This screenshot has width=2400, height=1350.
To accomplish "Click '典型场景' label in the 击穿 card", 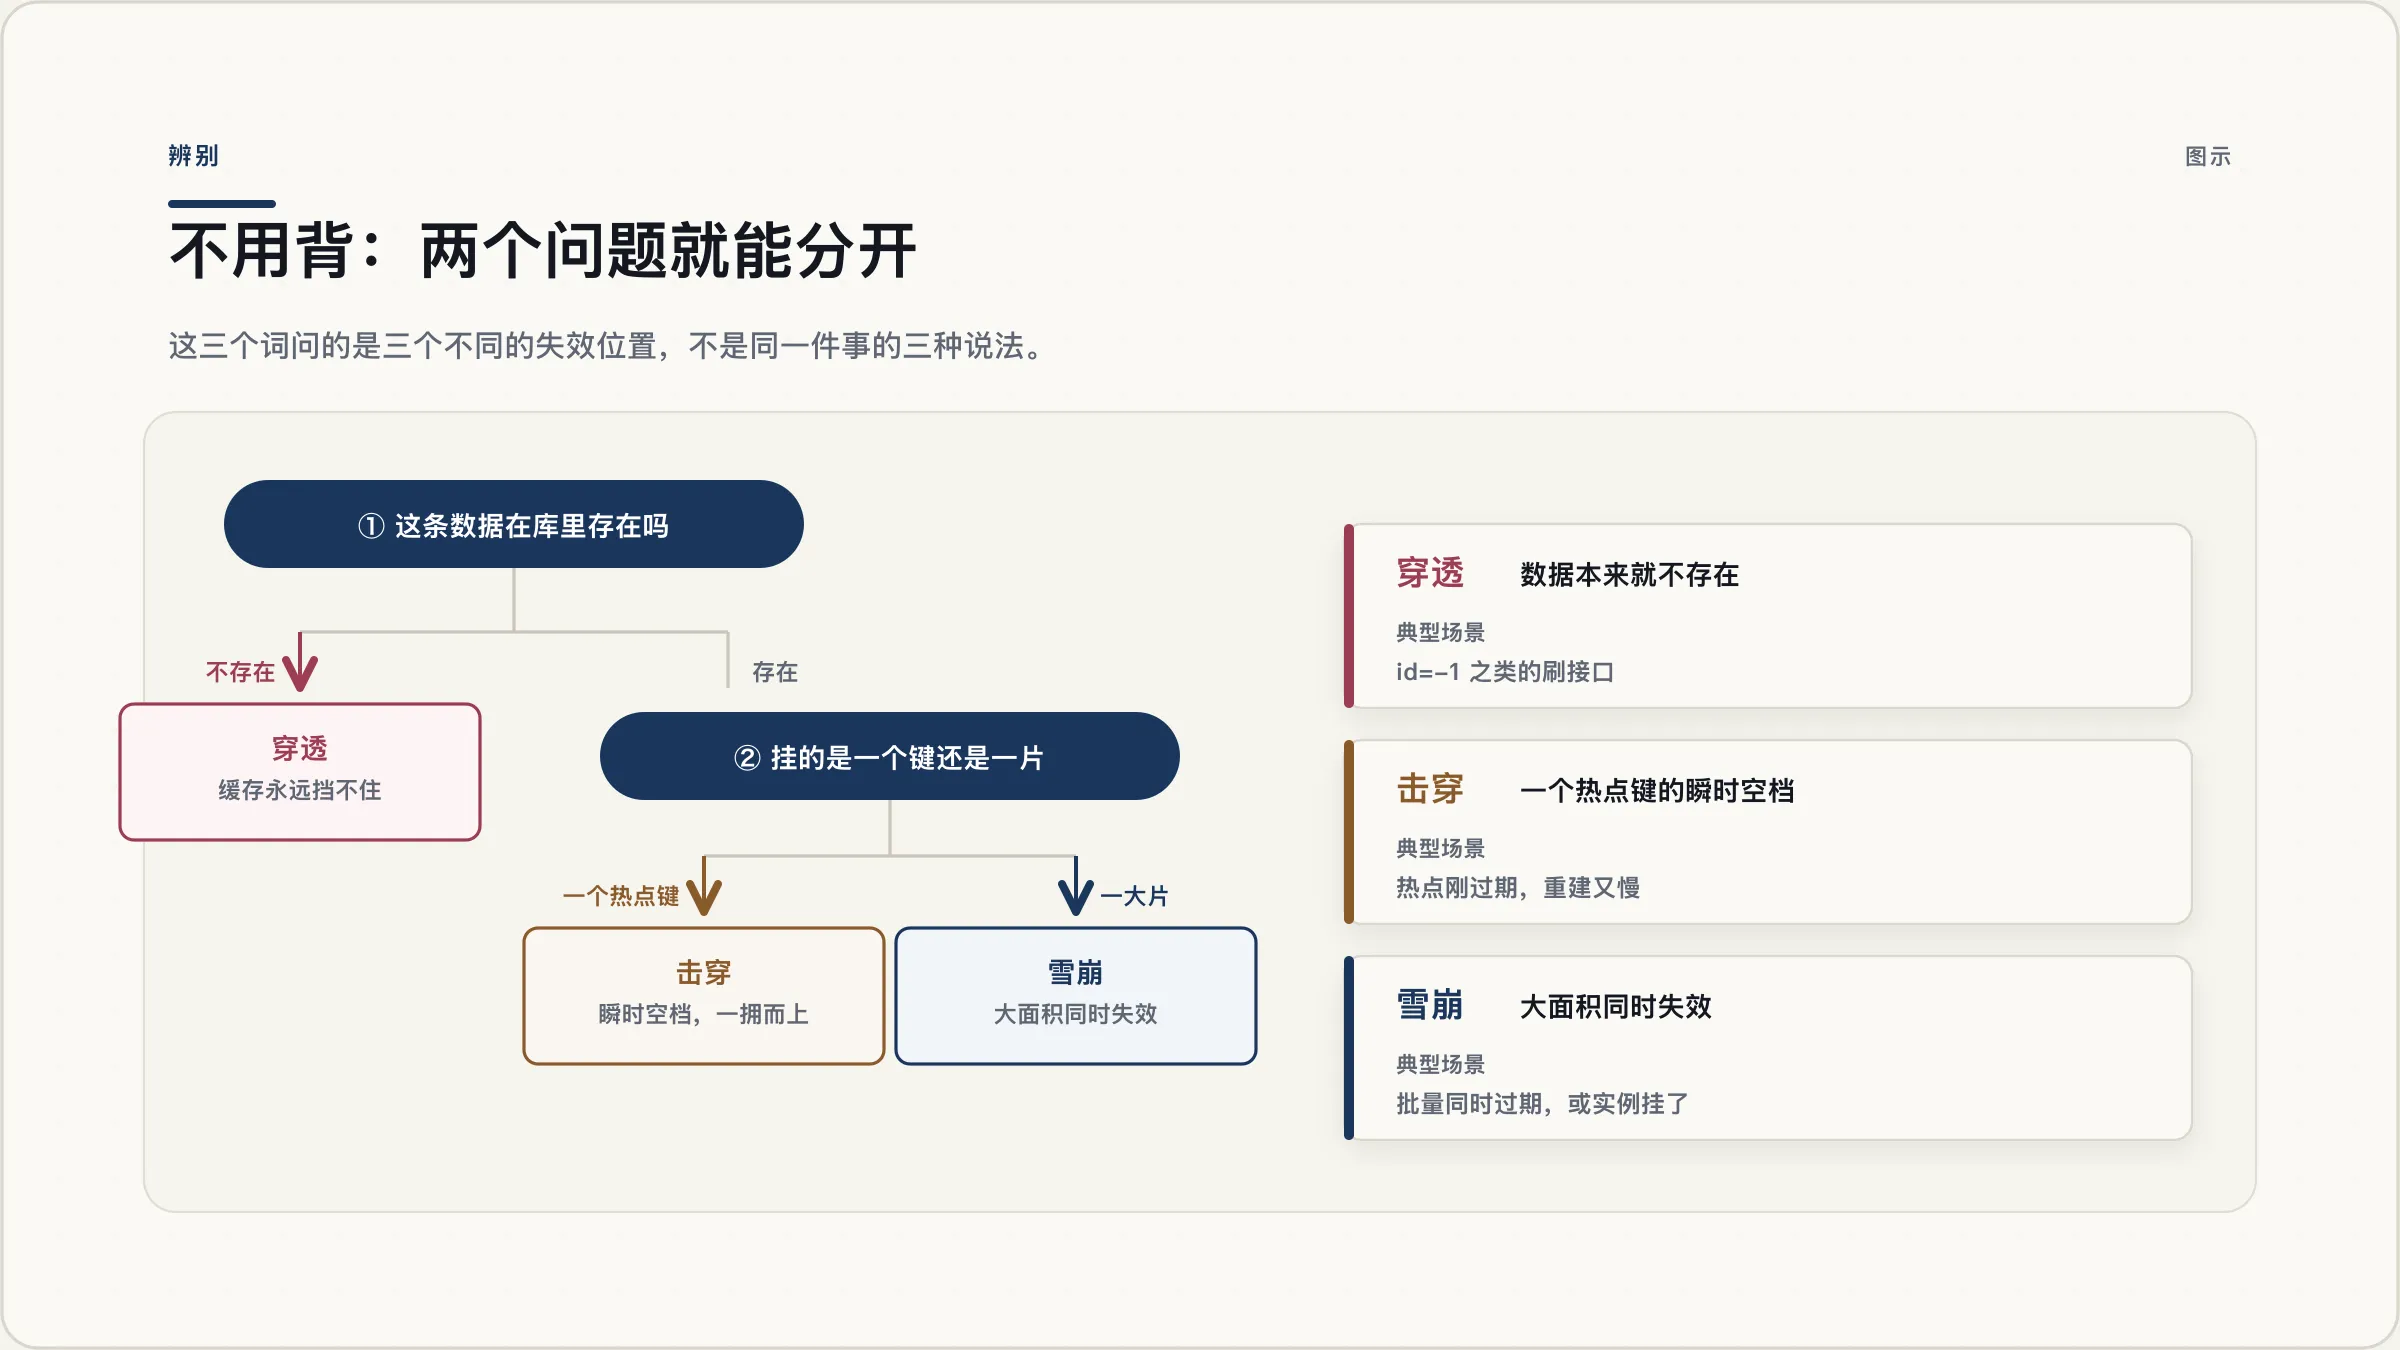I will 1441,848.
